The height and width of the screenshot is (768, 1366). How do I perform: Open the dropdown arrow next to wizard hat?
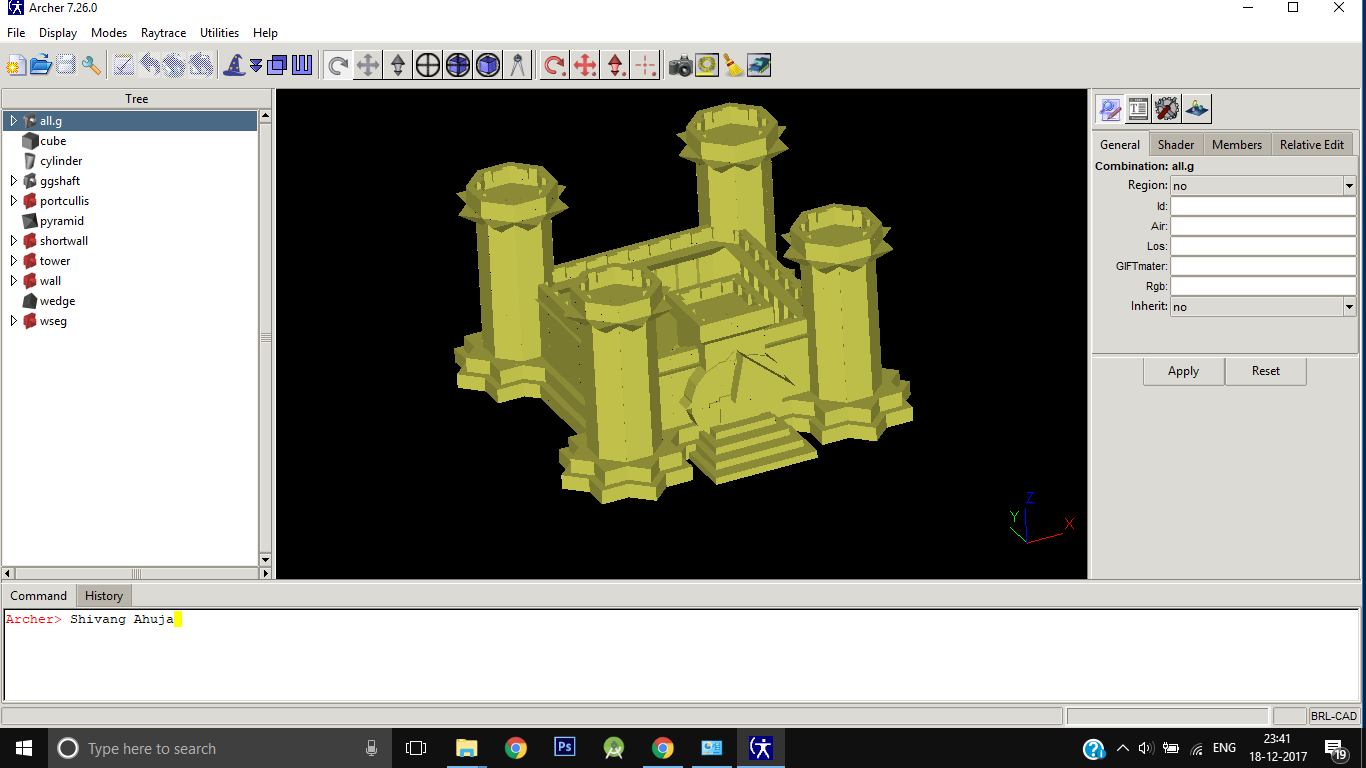pos(256,66)
